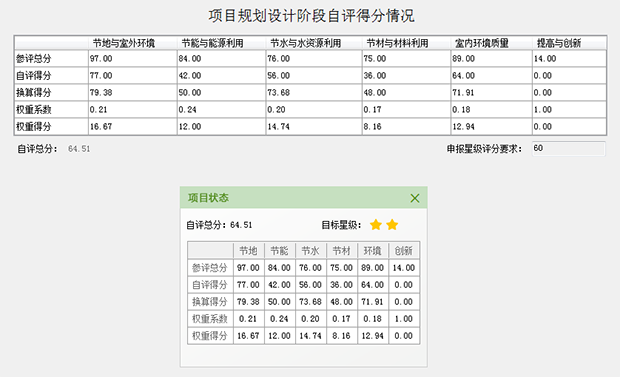Select the 79.38 cell in the main table
620x377 pixels.
133,93
